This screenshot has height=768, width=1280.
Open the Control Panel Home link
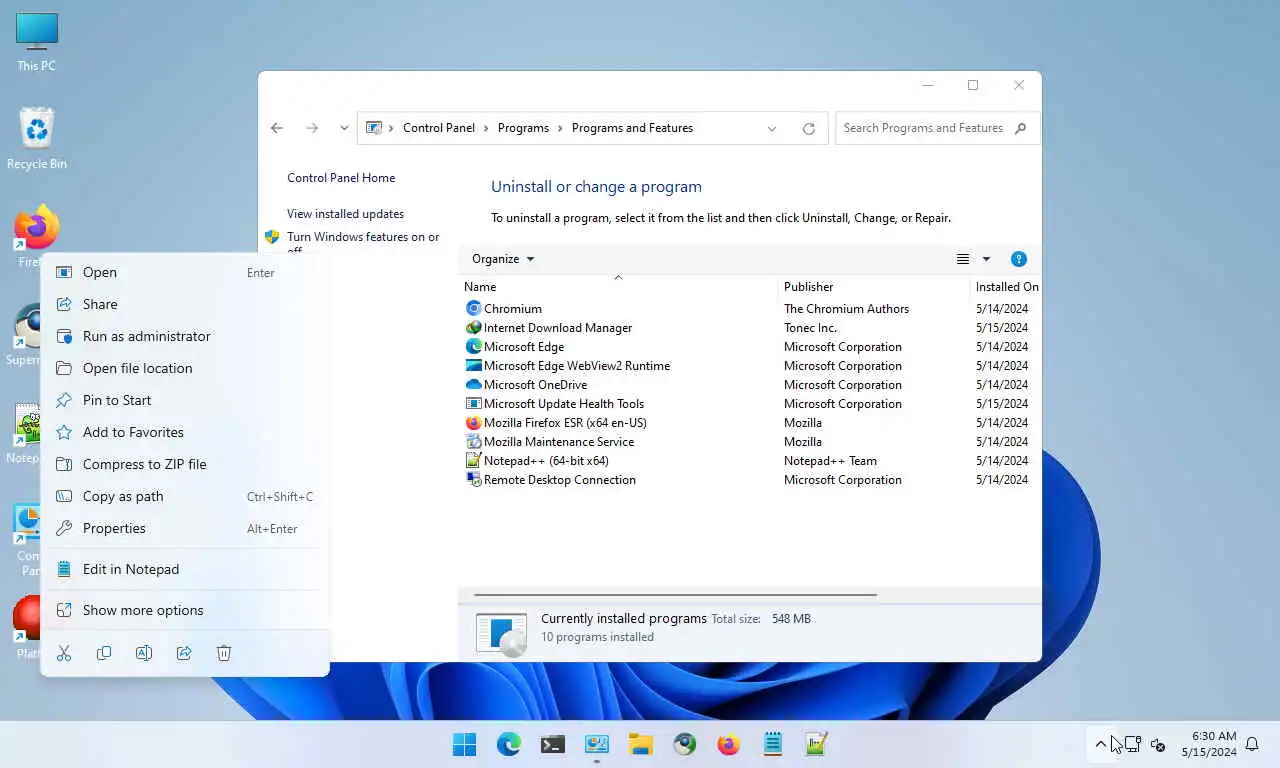341,178
